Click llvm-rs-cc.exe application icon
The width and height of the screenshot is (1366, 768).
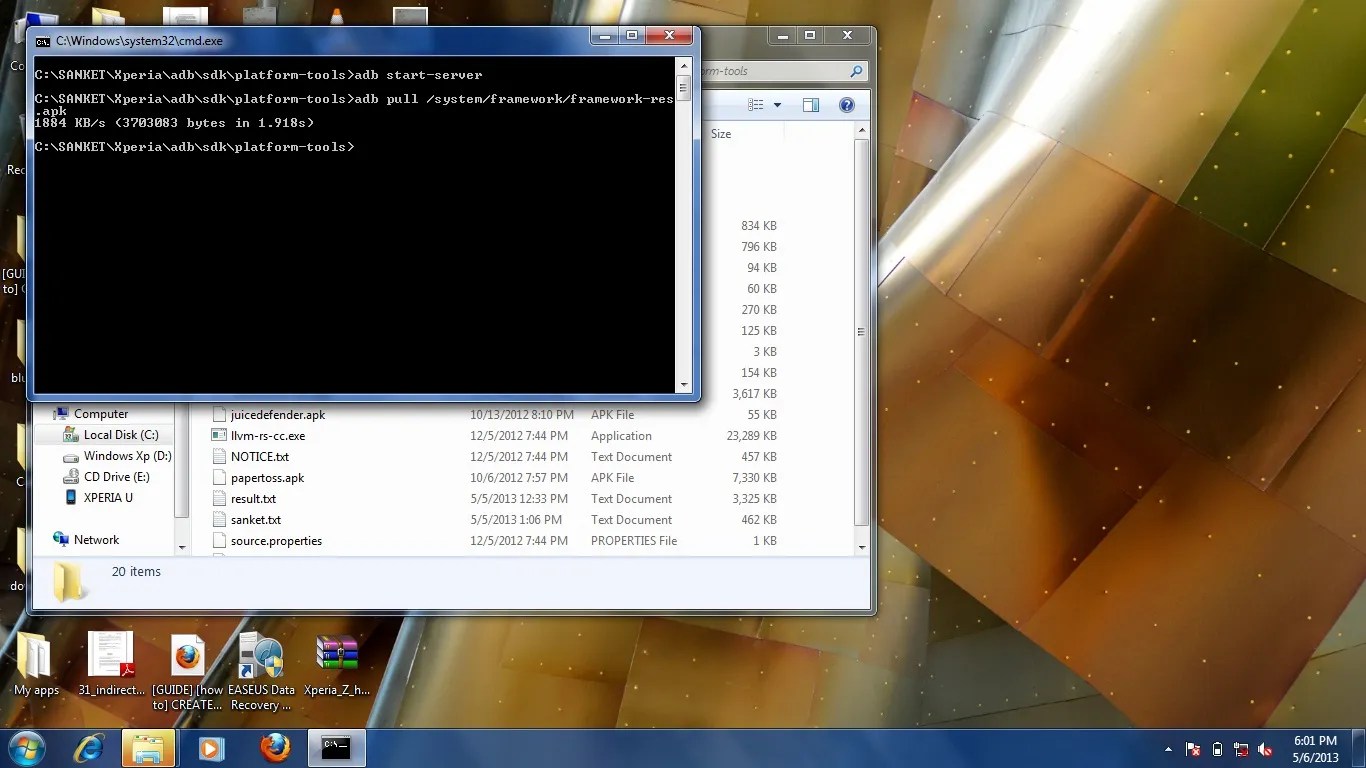click(219, 436)
